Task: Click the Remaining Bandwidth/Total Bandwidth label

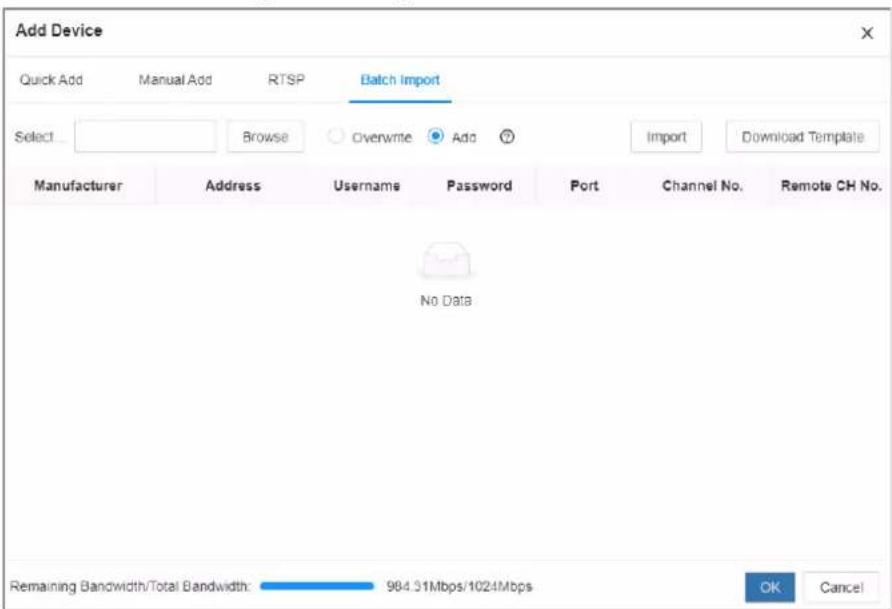Action: 130,586
